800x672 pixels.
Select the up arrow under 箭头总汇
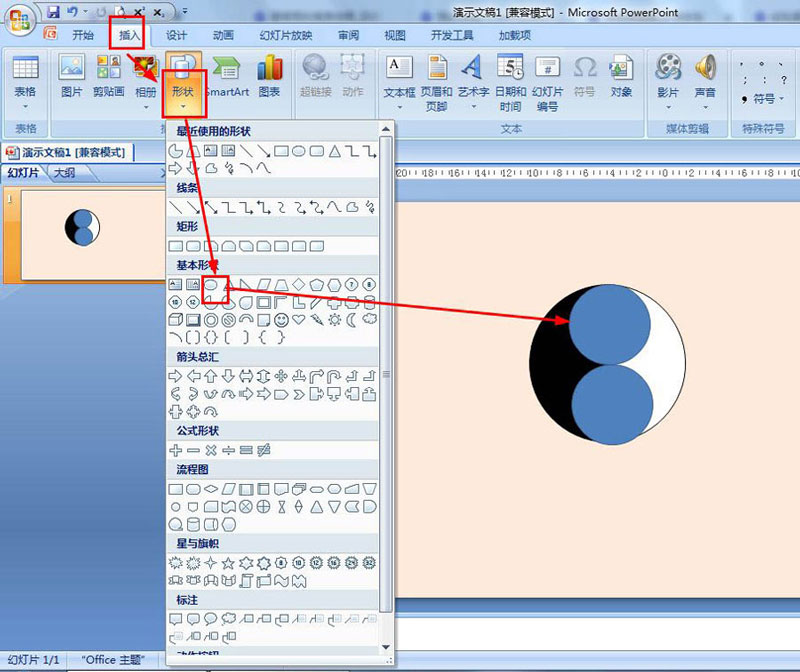pos(210,377)
